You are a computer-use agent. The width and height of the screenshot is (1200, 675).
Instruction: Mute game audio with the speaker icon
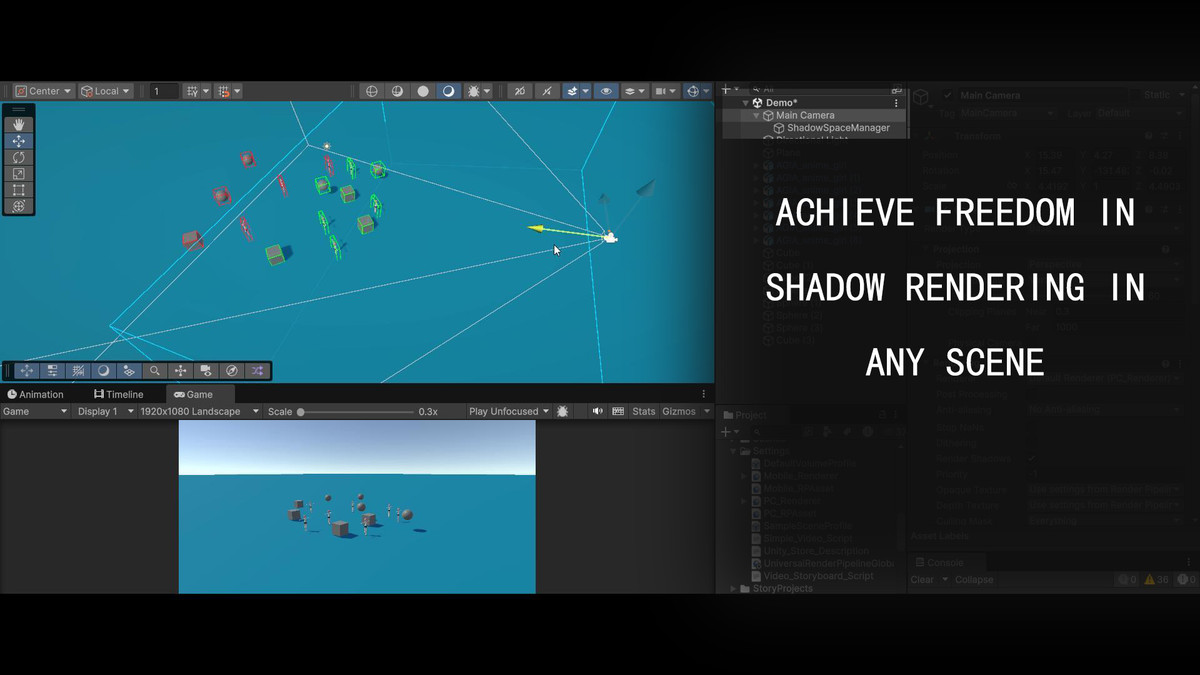597,411
